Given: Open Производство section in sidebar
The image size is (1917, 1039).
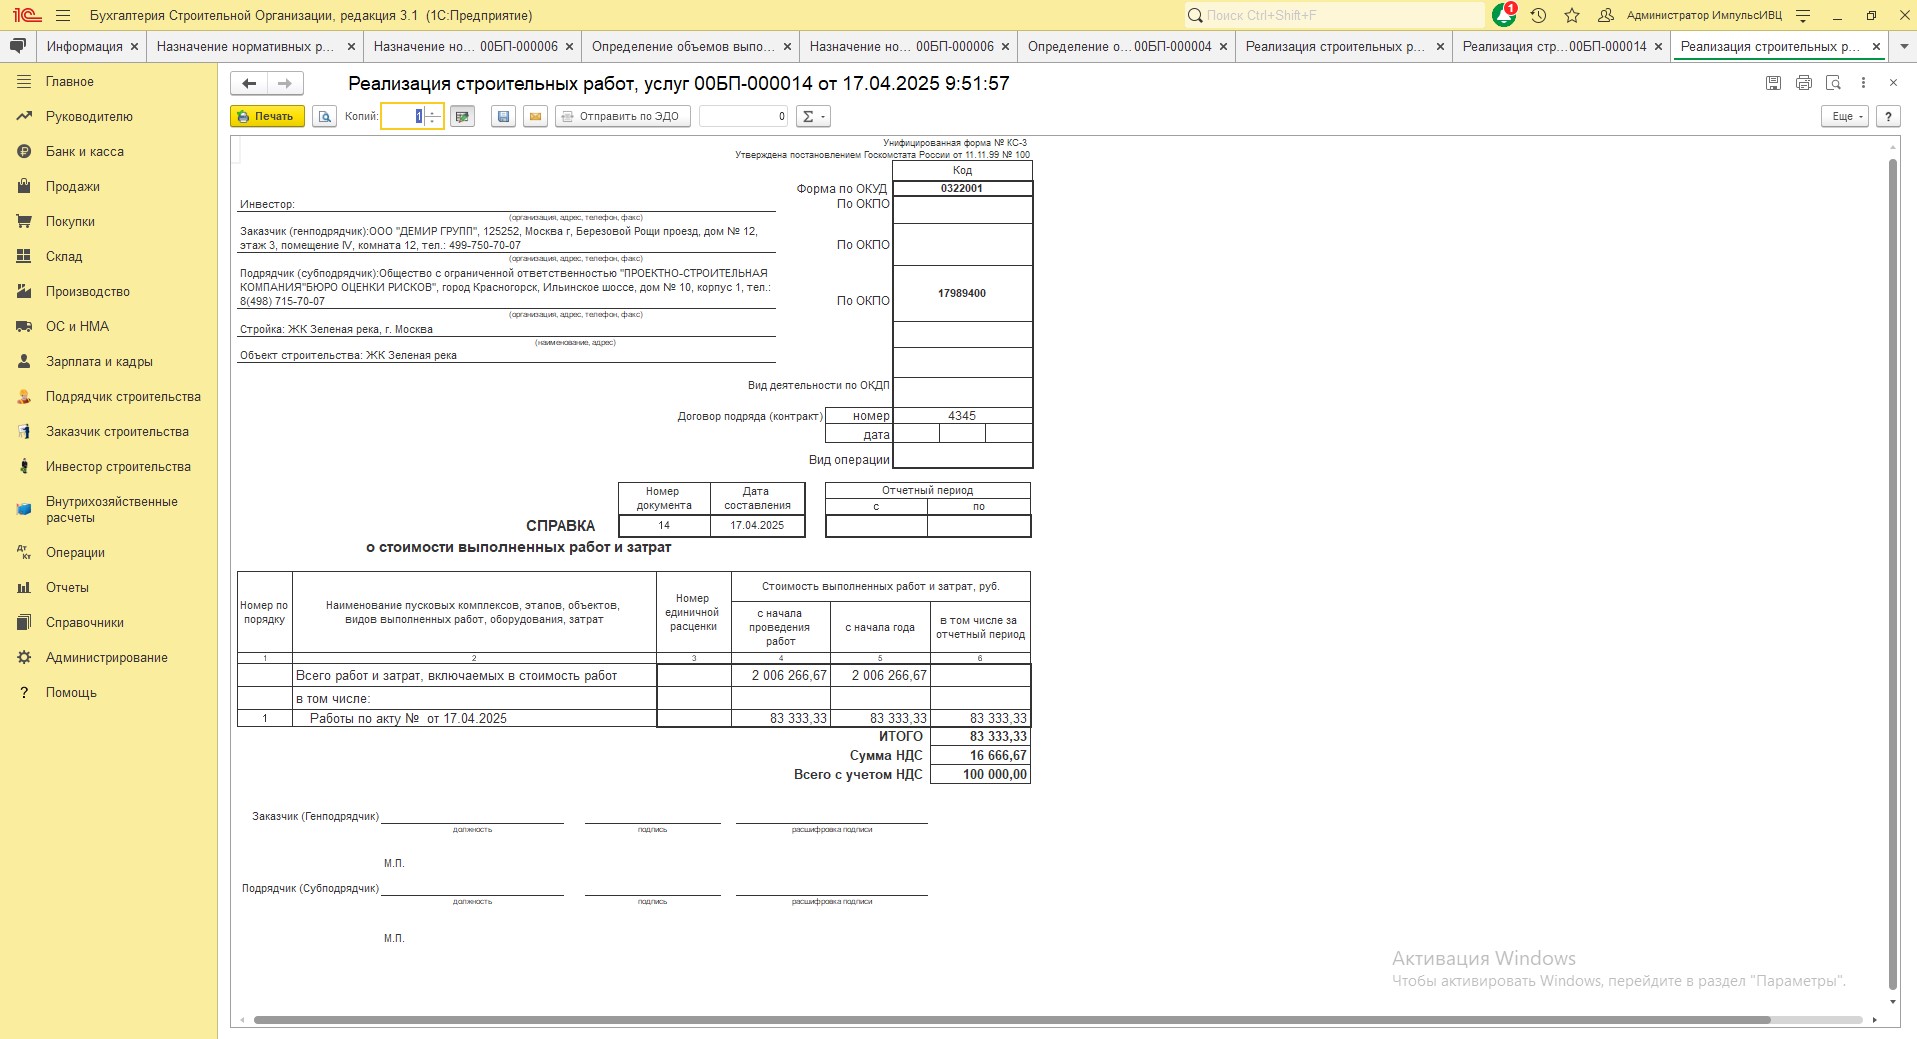Looking at the screenshot, I should [108, 292].
